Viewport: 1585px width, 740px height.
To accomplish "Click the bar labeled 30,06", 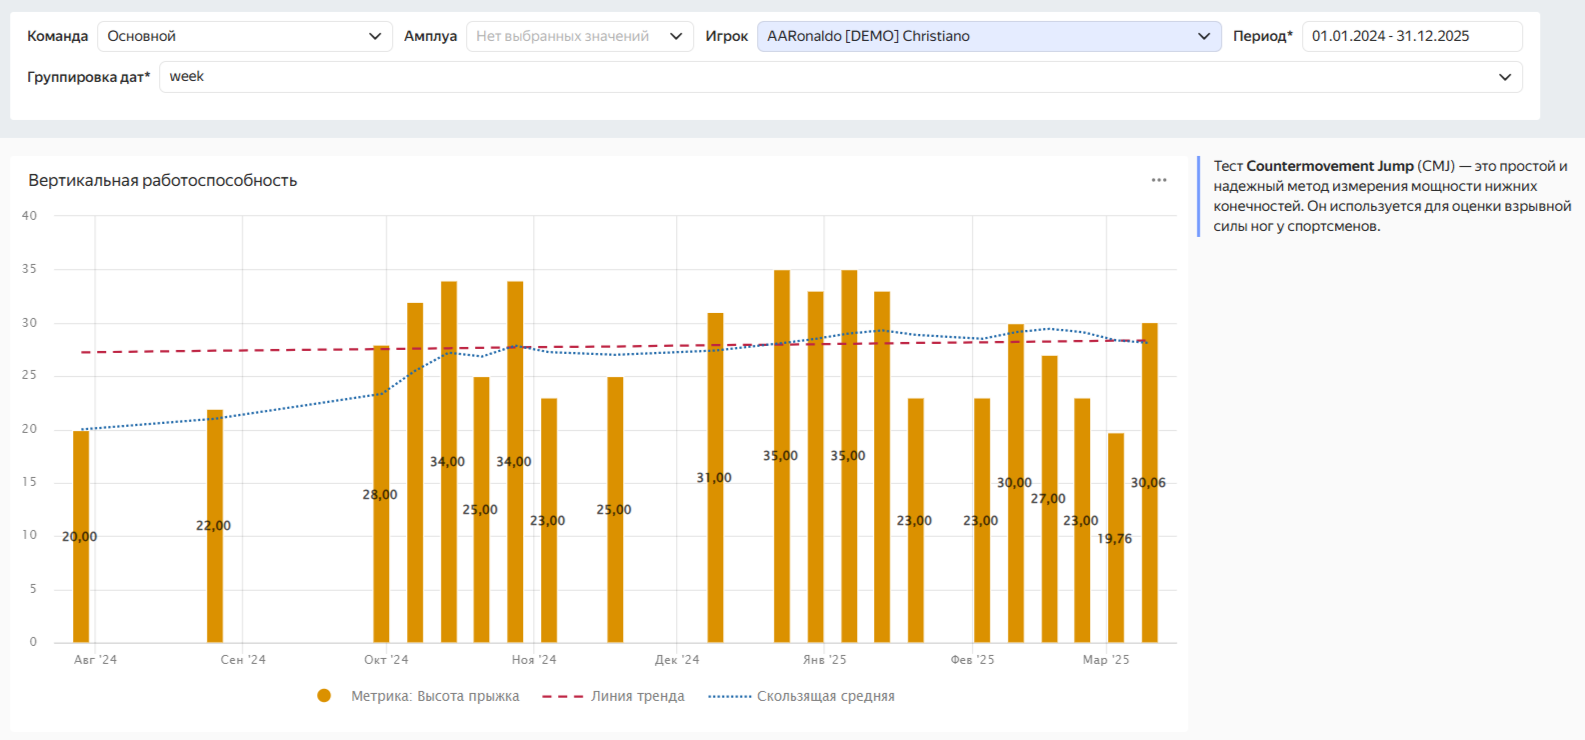I will click(x=1150, y=483).
